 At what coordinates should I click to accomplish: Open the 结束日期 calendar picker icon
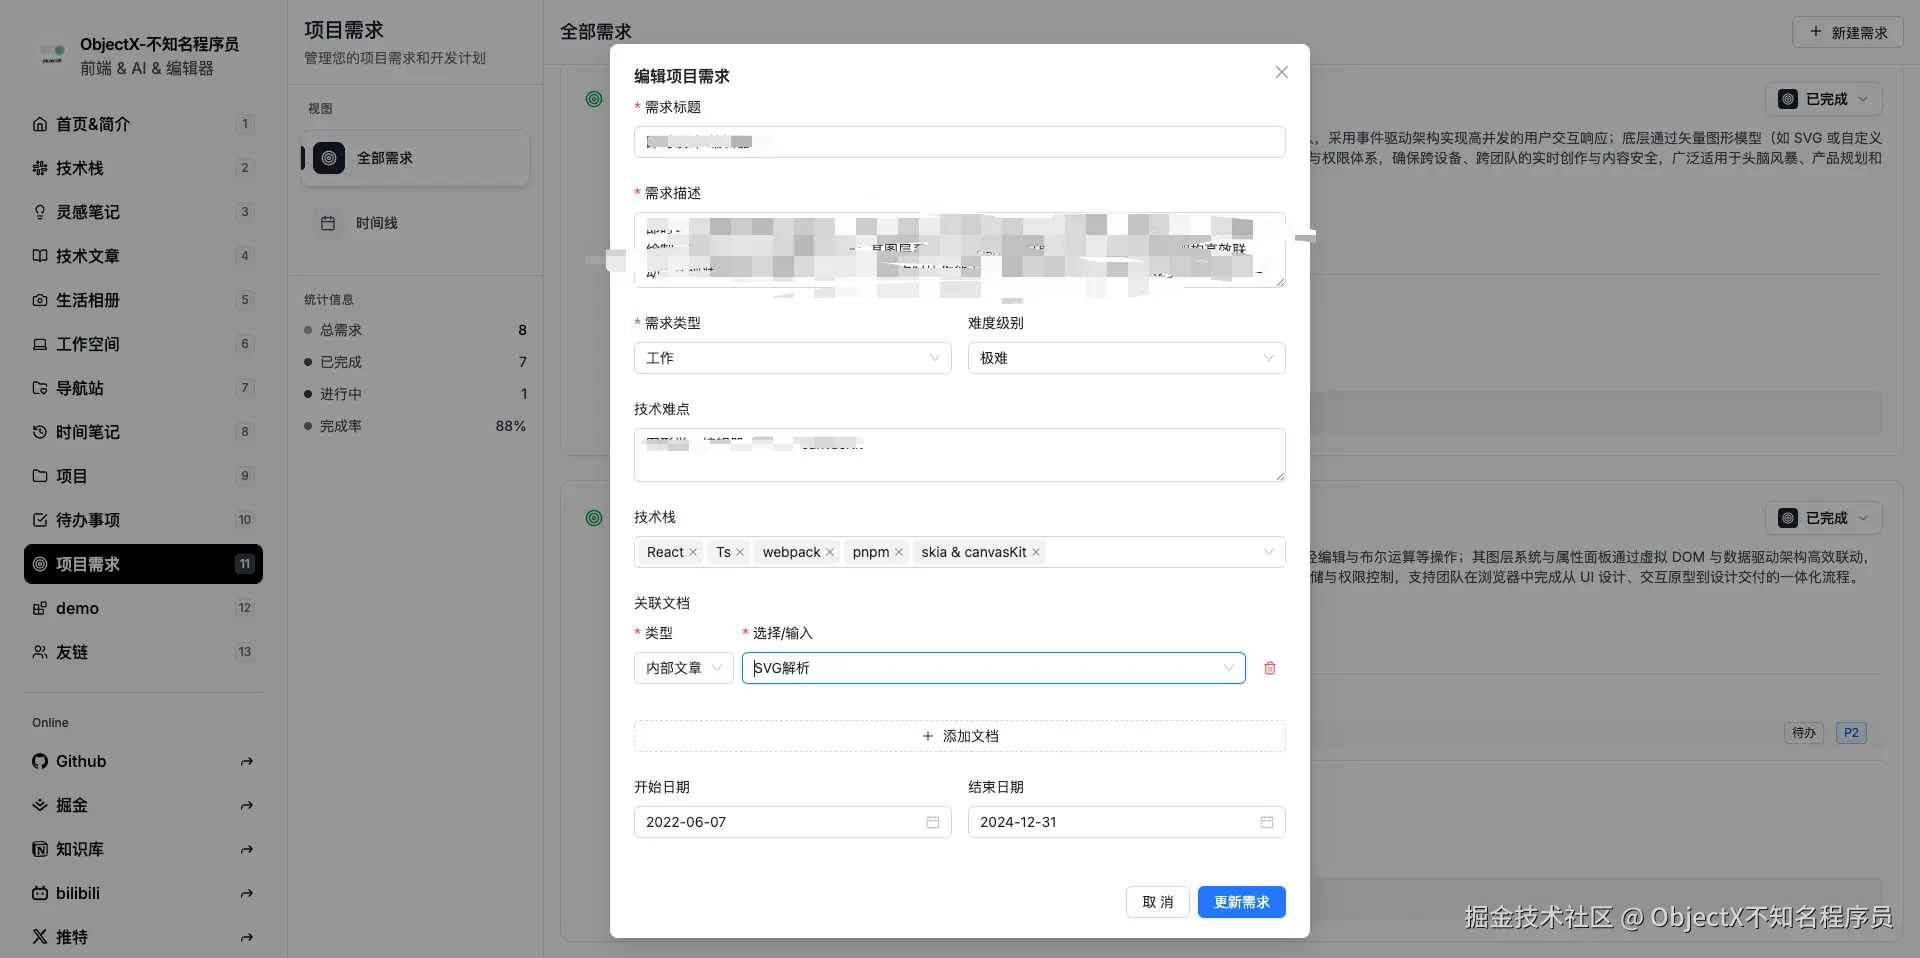pos(1267,822)
